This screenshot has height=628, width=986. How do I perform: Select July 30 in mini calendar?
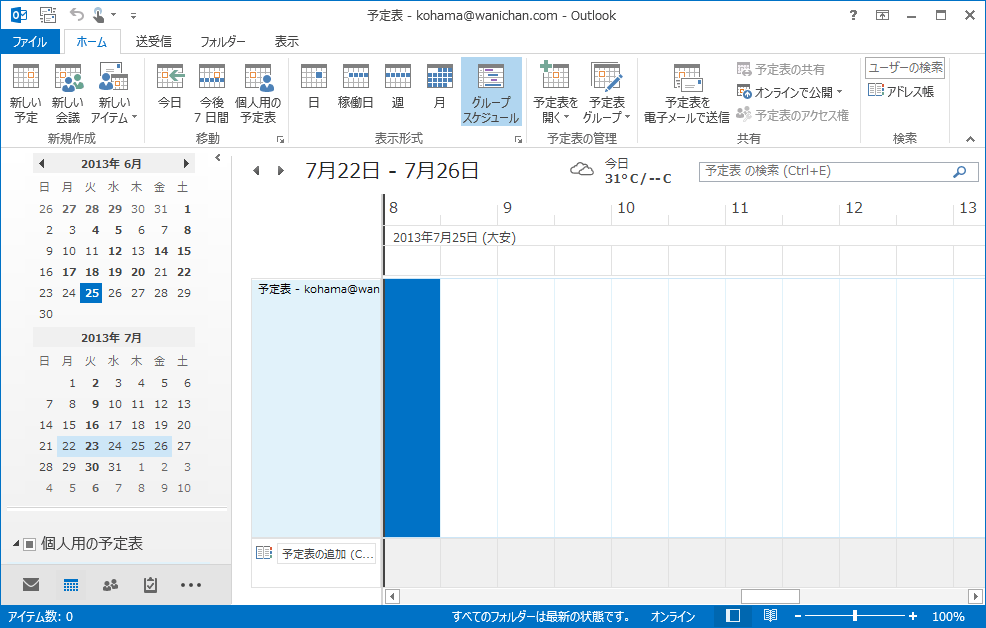point(92,467)
